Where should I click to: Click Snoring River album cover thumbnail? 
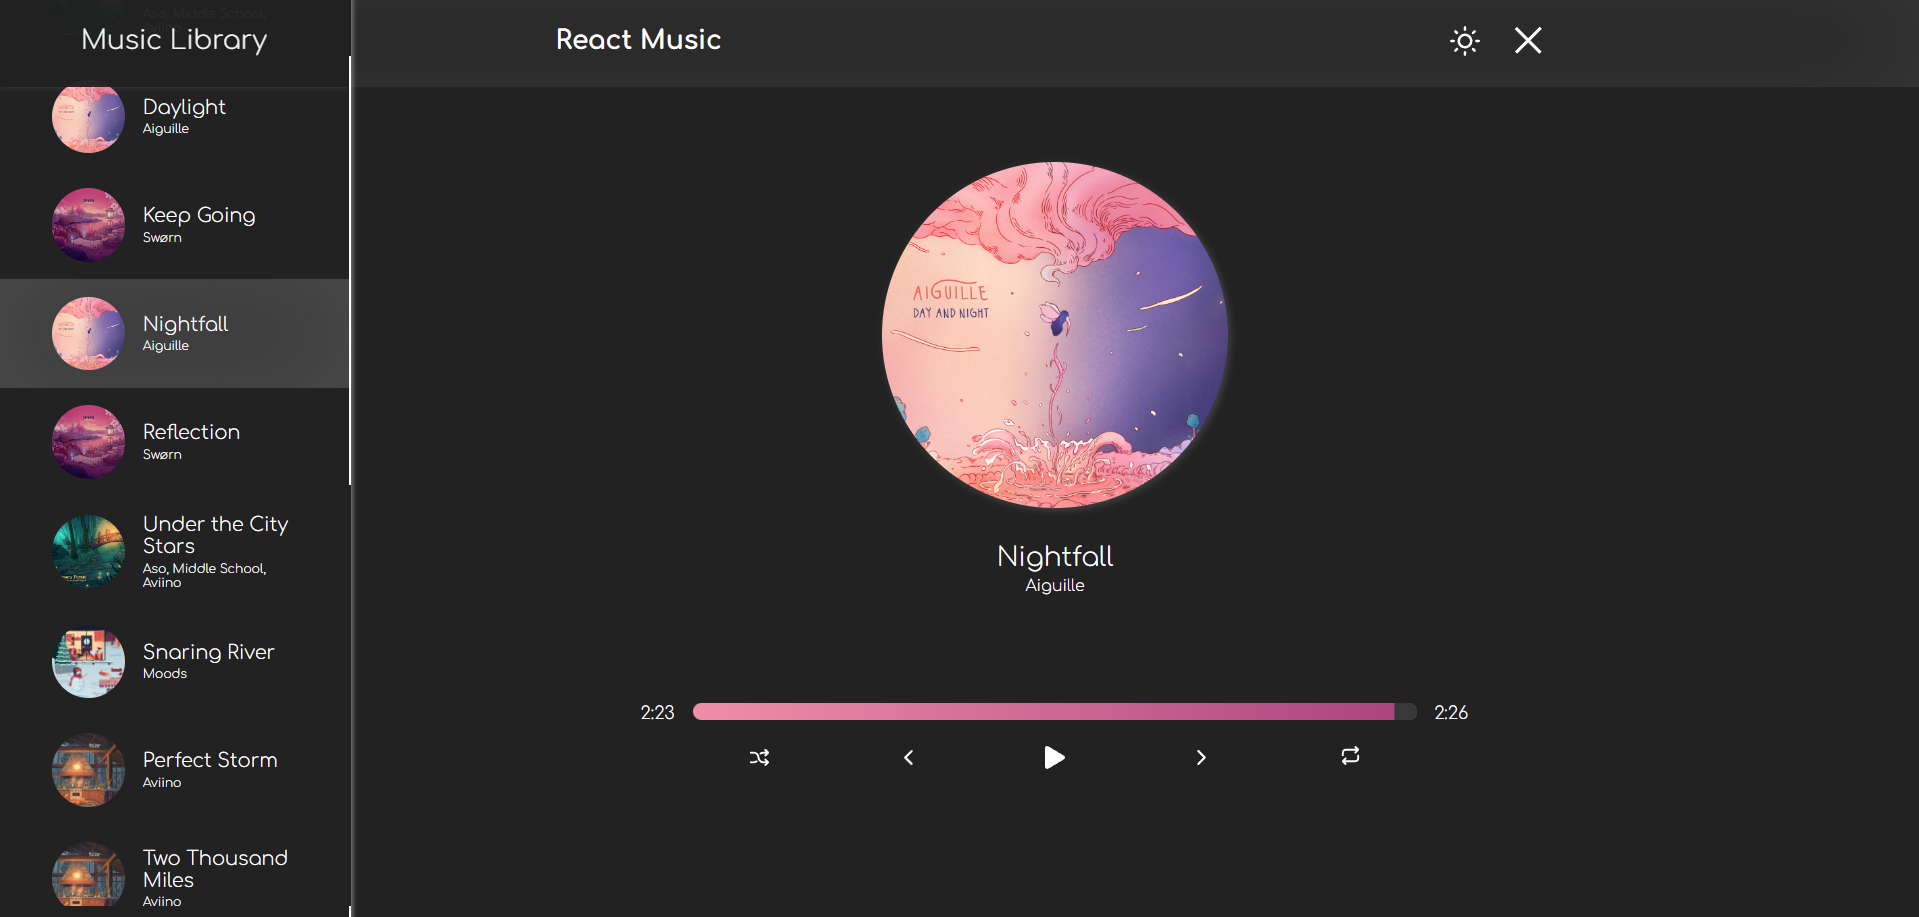tap(88, 661)
